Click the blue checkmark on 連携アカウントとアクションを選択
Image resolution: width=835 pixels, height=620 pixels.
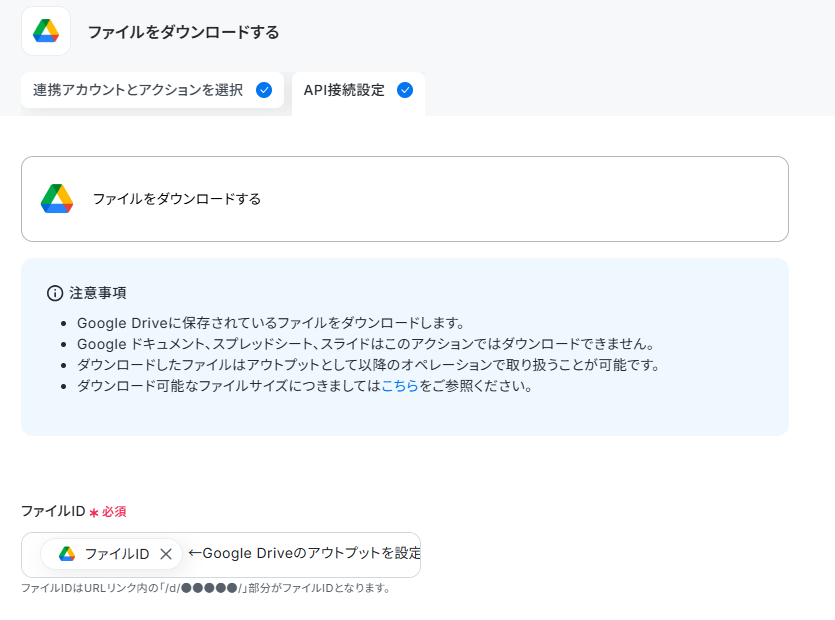[264, 90]
